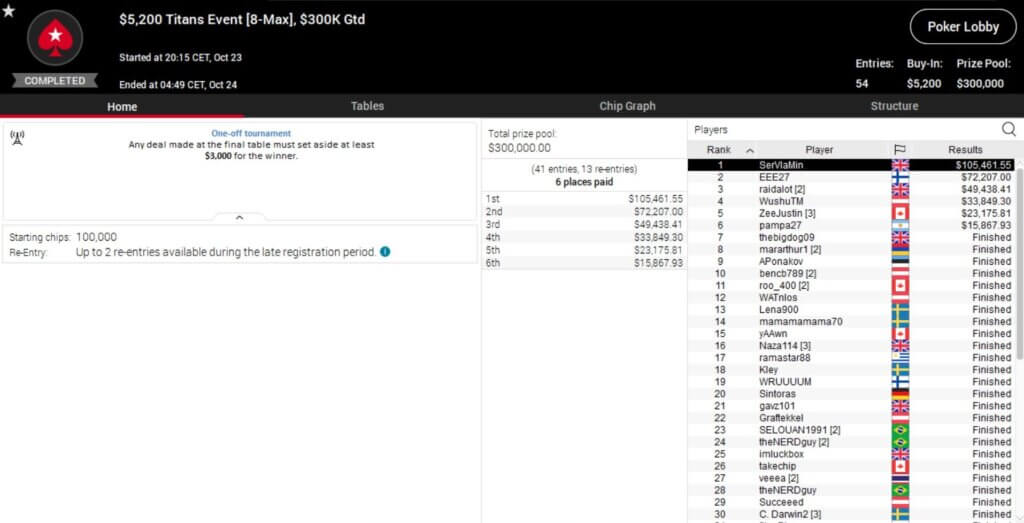Image resolution: width=1024 pixels, height=523 pixels.
Task: Select player WushuTM
Action: click(852, 201)
